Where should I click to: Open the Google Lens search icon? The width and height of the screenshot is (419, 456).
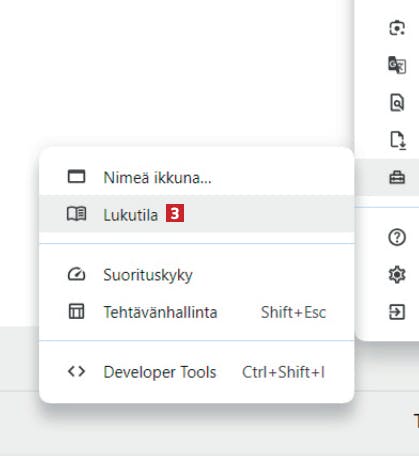397,28
